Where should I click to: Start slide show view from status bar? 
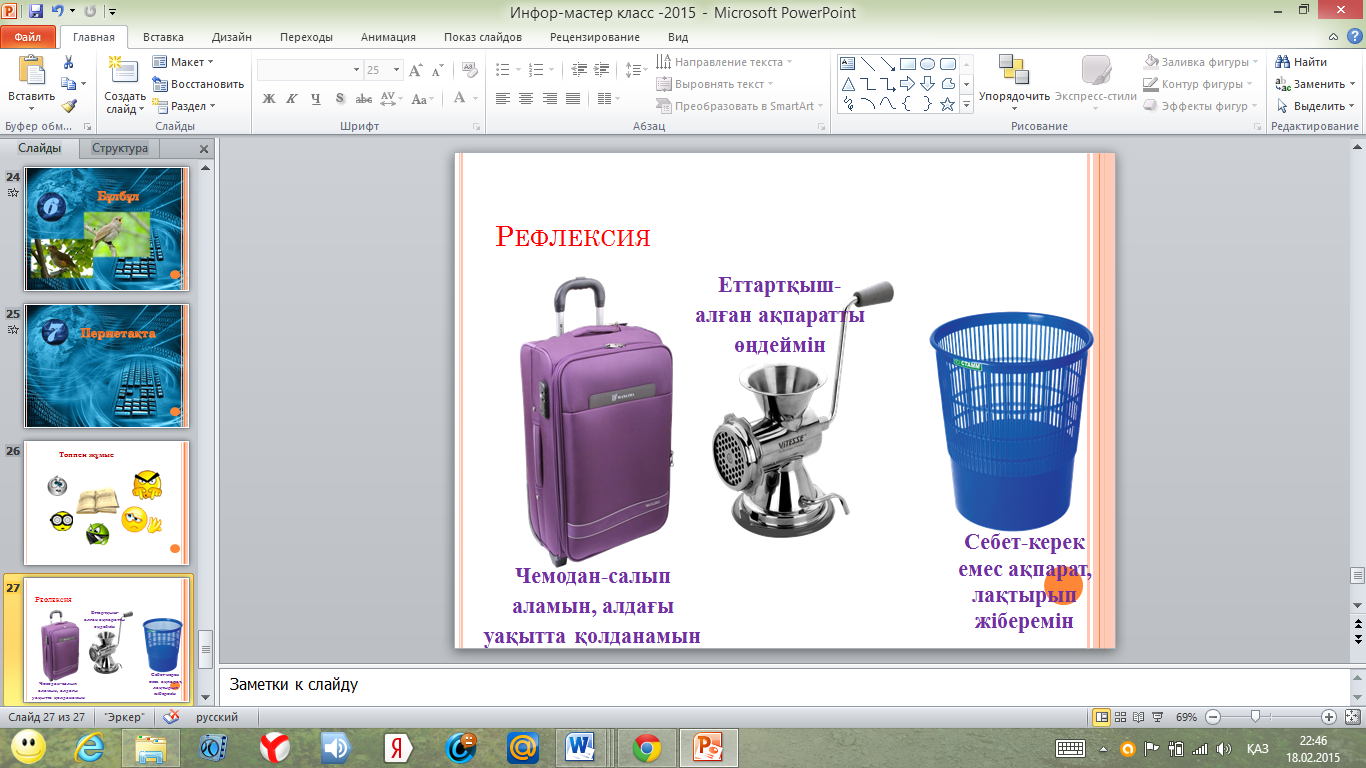pyautogui.click(x=1158, y=717)
